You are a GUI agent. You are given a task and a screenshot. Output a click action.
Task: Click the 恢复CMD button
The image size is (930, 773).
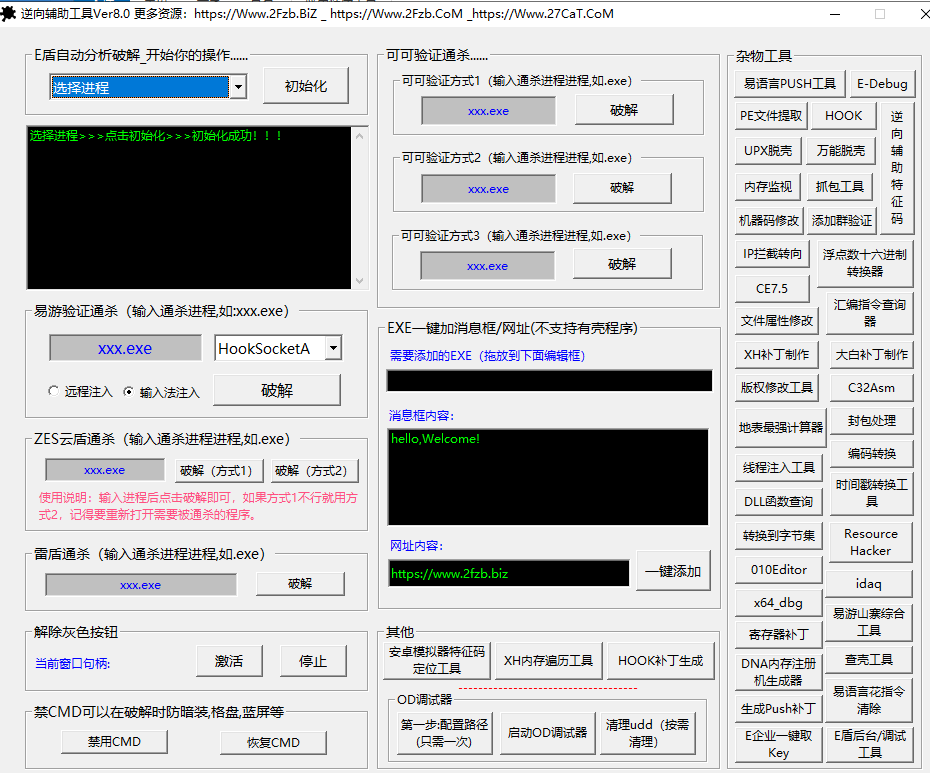(273, 742)
